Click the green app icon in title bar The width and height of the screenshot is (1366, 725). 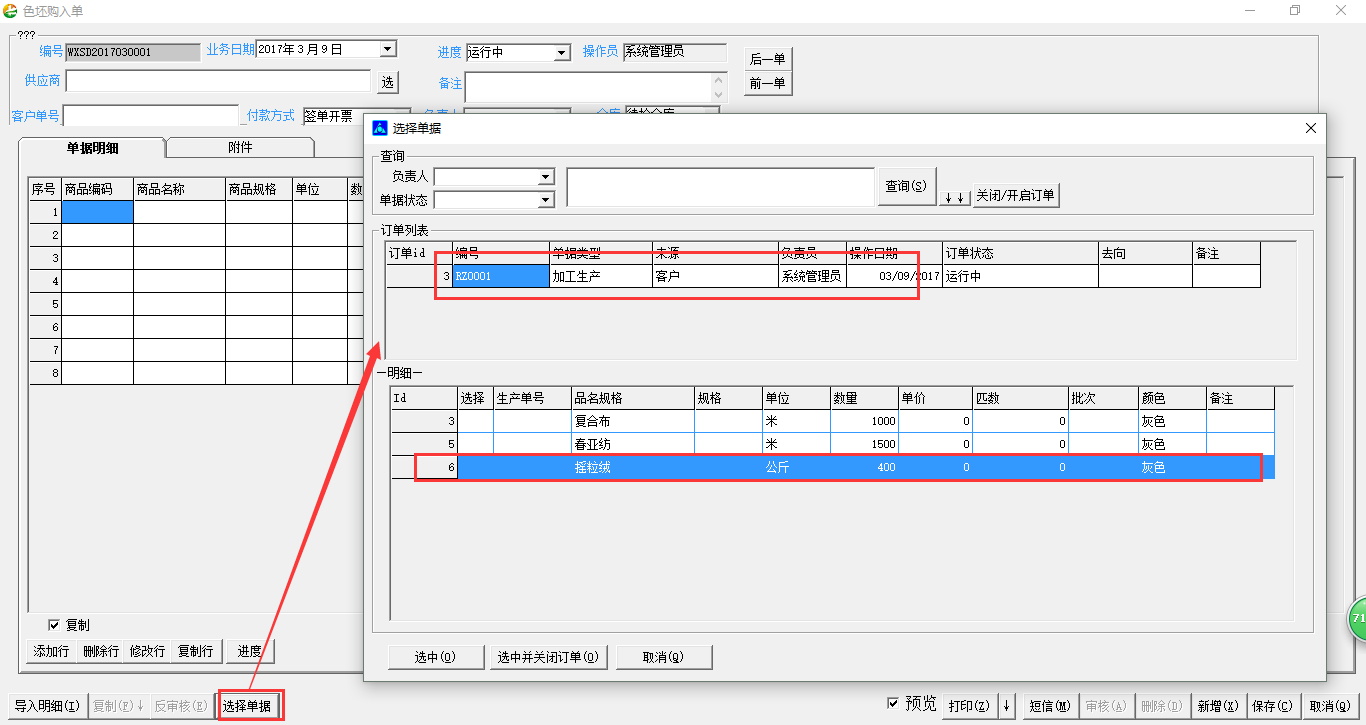click(x=11, y=10)
